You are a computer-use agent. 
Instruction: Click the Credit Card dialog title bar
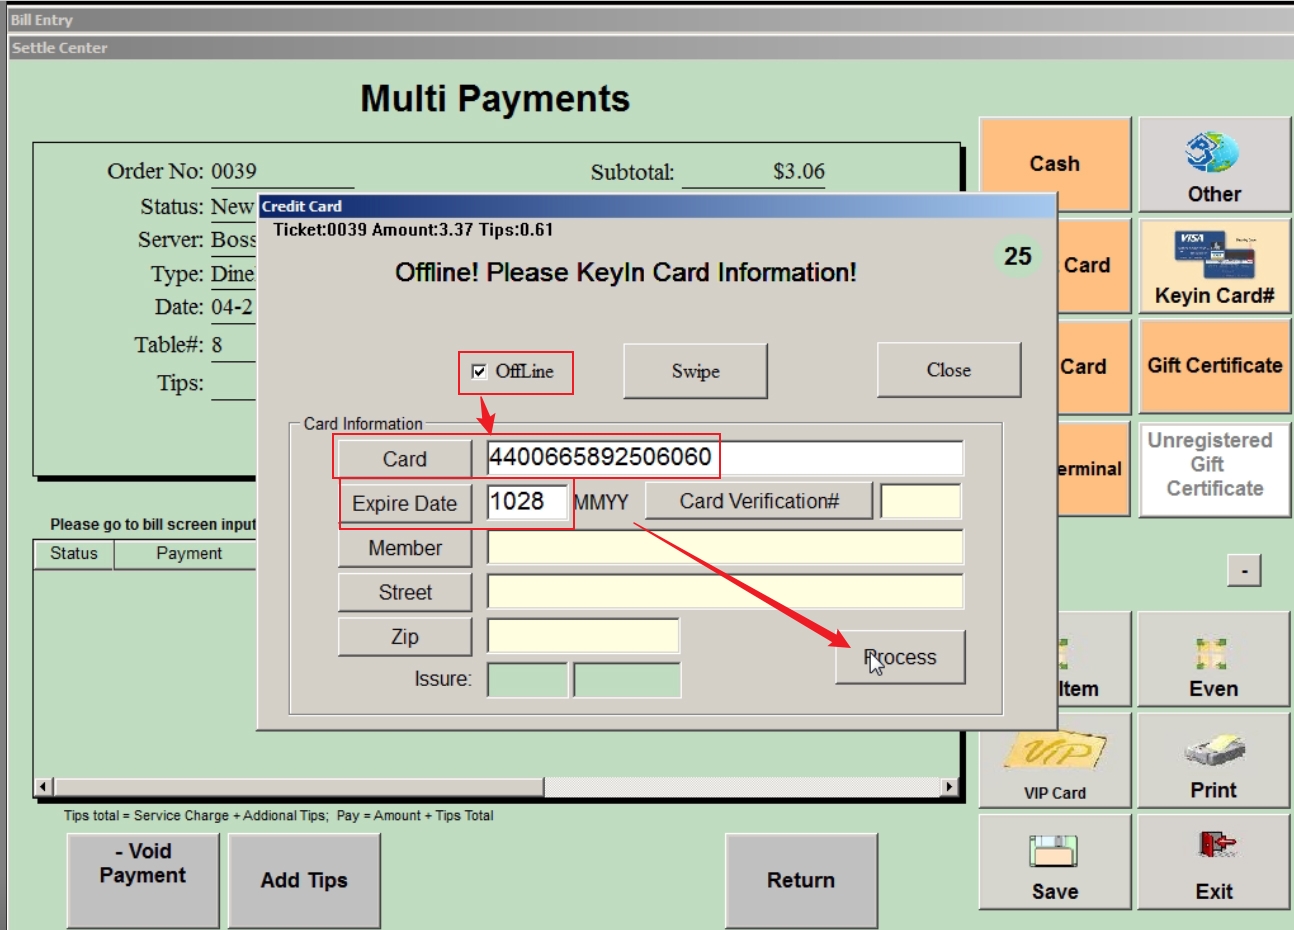657,206
